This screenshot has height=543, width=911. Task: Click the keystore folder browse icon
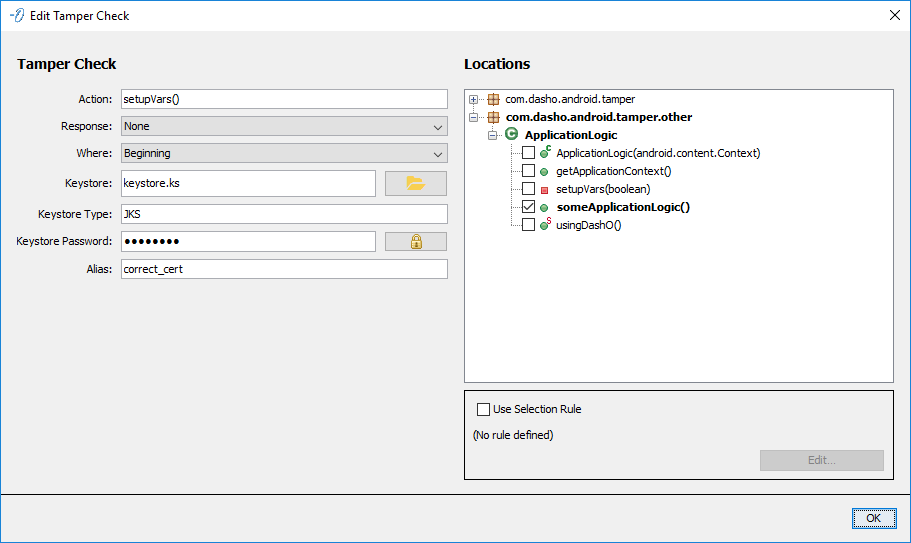click(415, 184)
